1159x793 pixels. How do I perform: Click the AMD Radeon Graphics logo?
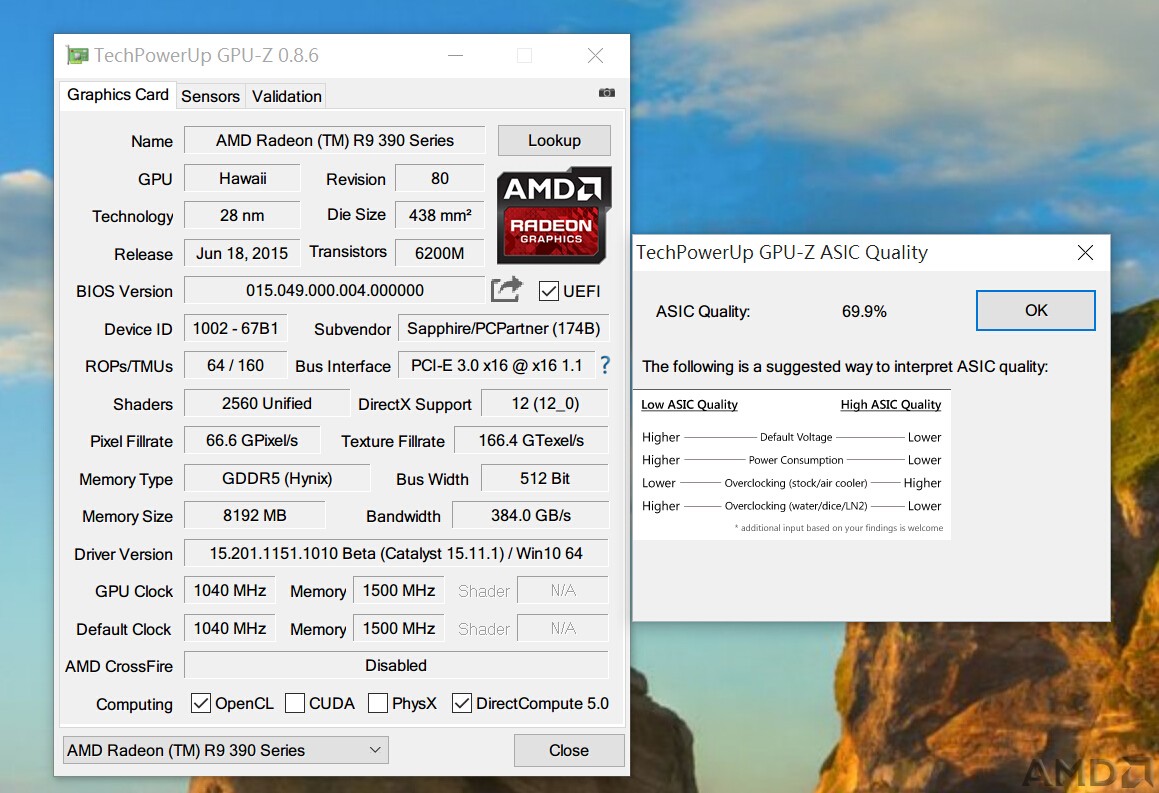[554, 215]
